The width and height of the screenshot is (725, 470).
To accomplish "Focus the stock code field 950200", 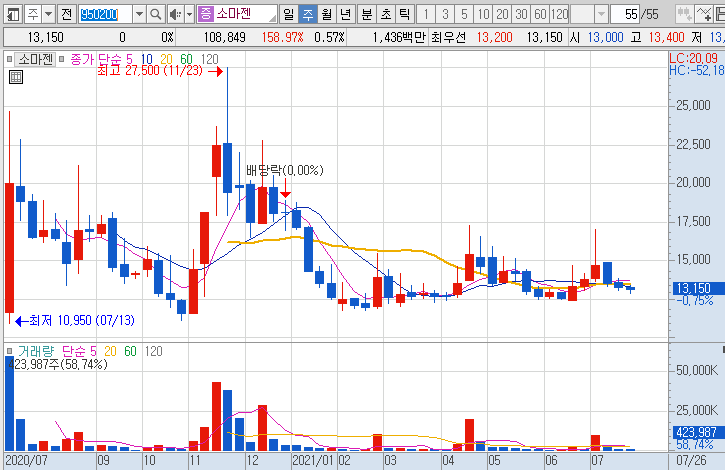I will coord(105,14).
